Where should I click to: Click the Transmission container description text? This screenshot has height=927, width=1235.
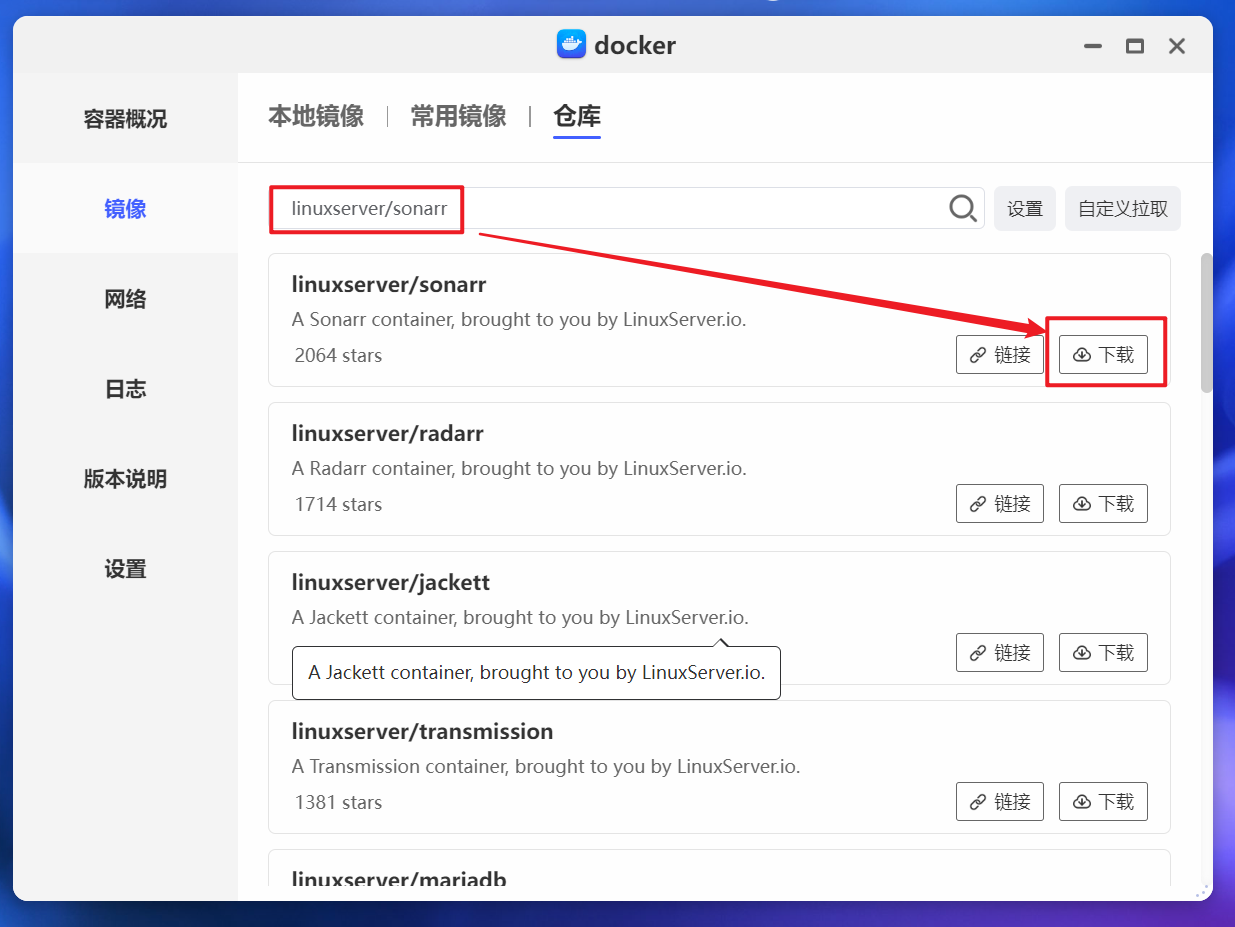coord(546,767)
